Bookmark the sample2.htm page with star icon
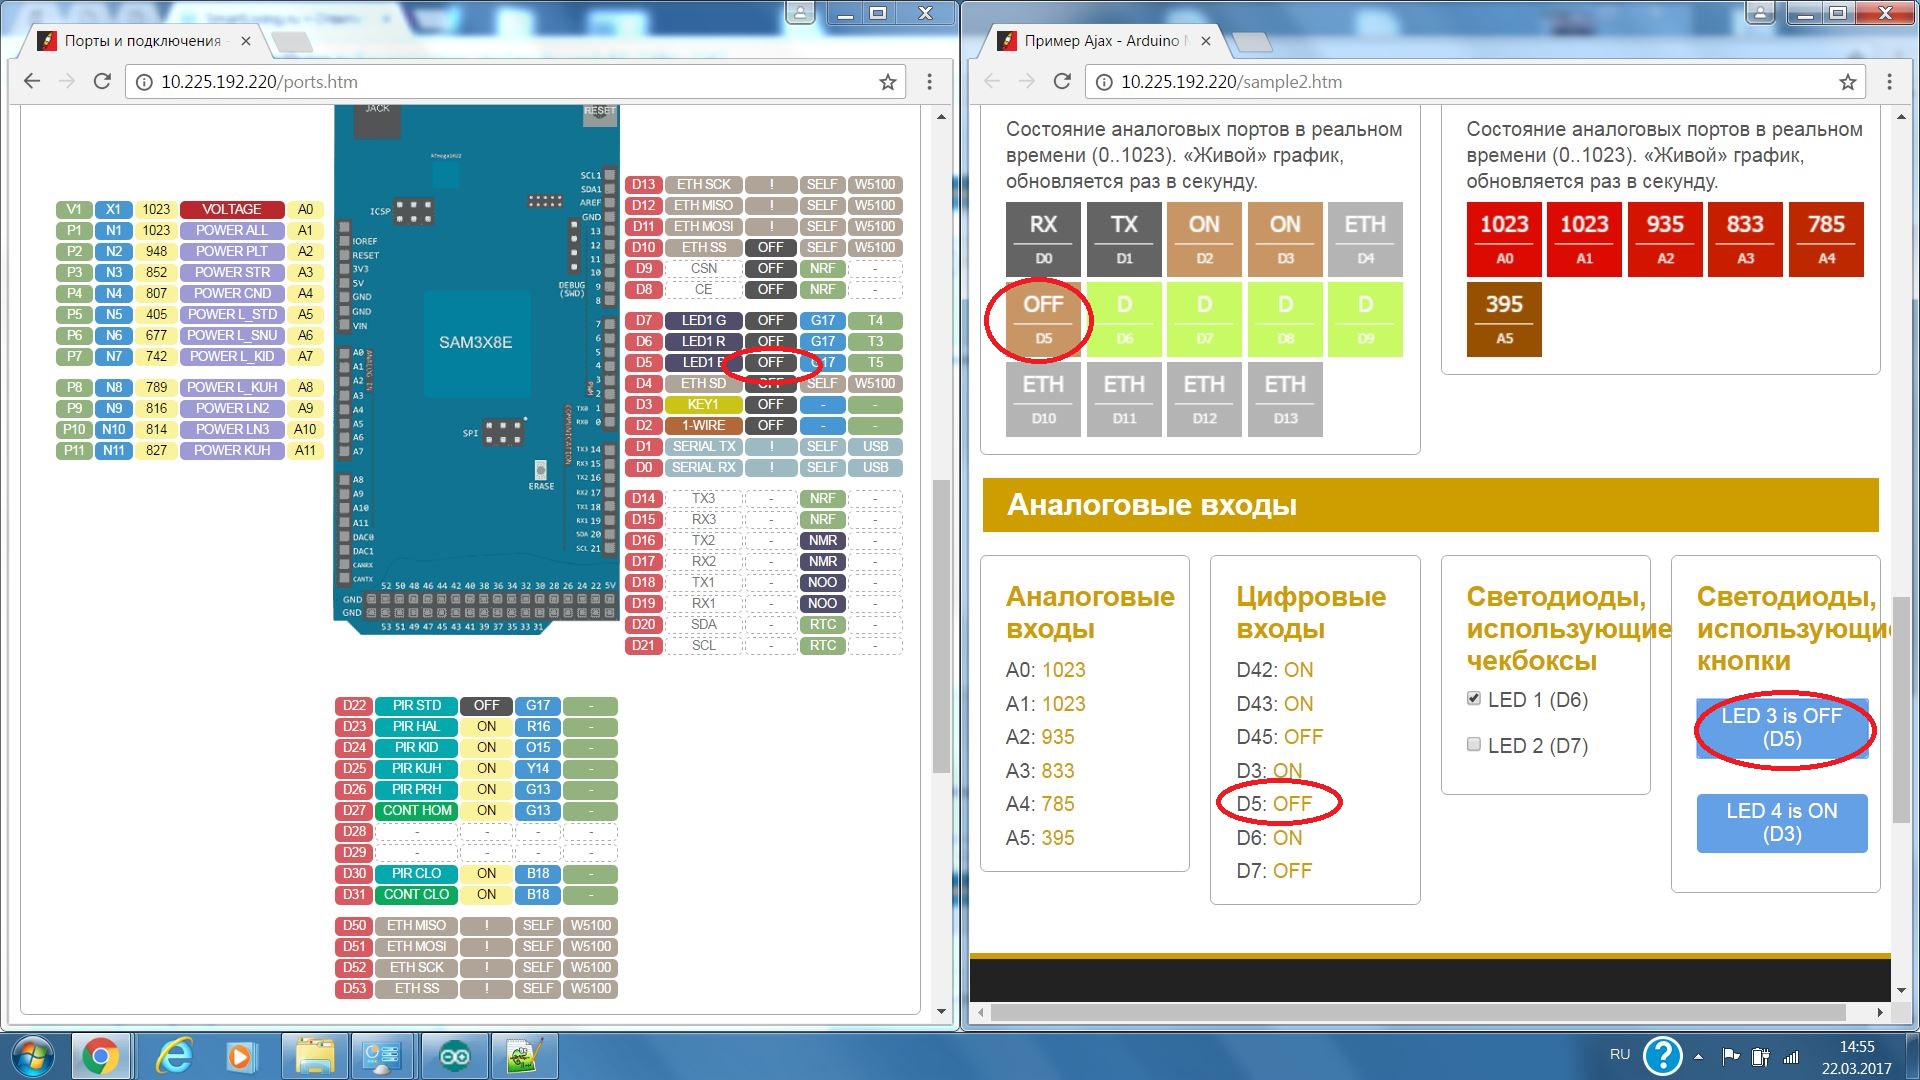The width and height of the screenshot is (1920, 1080). point(1847,82)
